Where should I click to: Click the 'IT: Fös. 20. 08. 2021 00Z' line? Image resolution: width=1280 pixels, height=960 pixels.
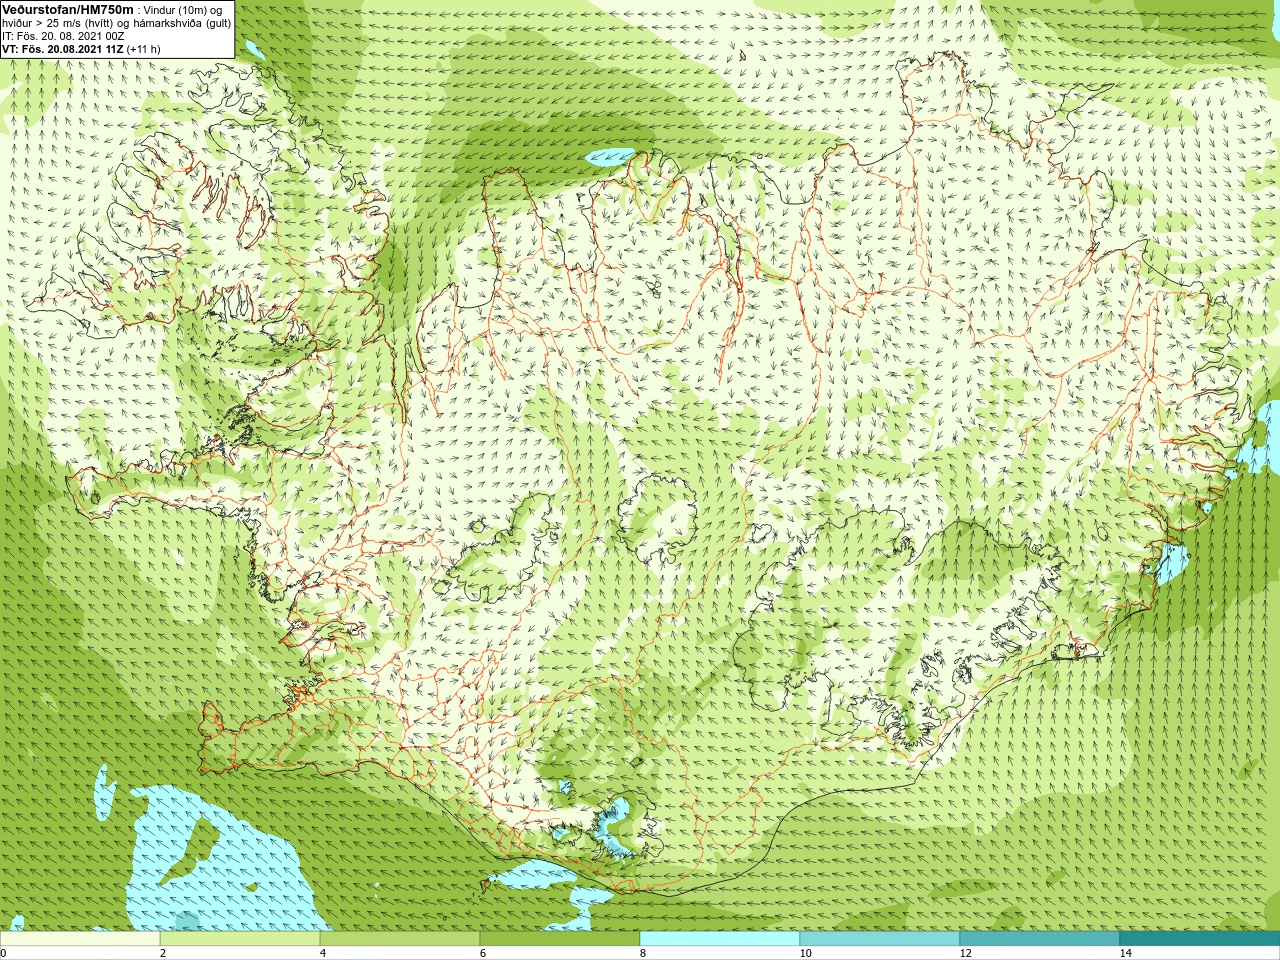[x=63, y=36]
